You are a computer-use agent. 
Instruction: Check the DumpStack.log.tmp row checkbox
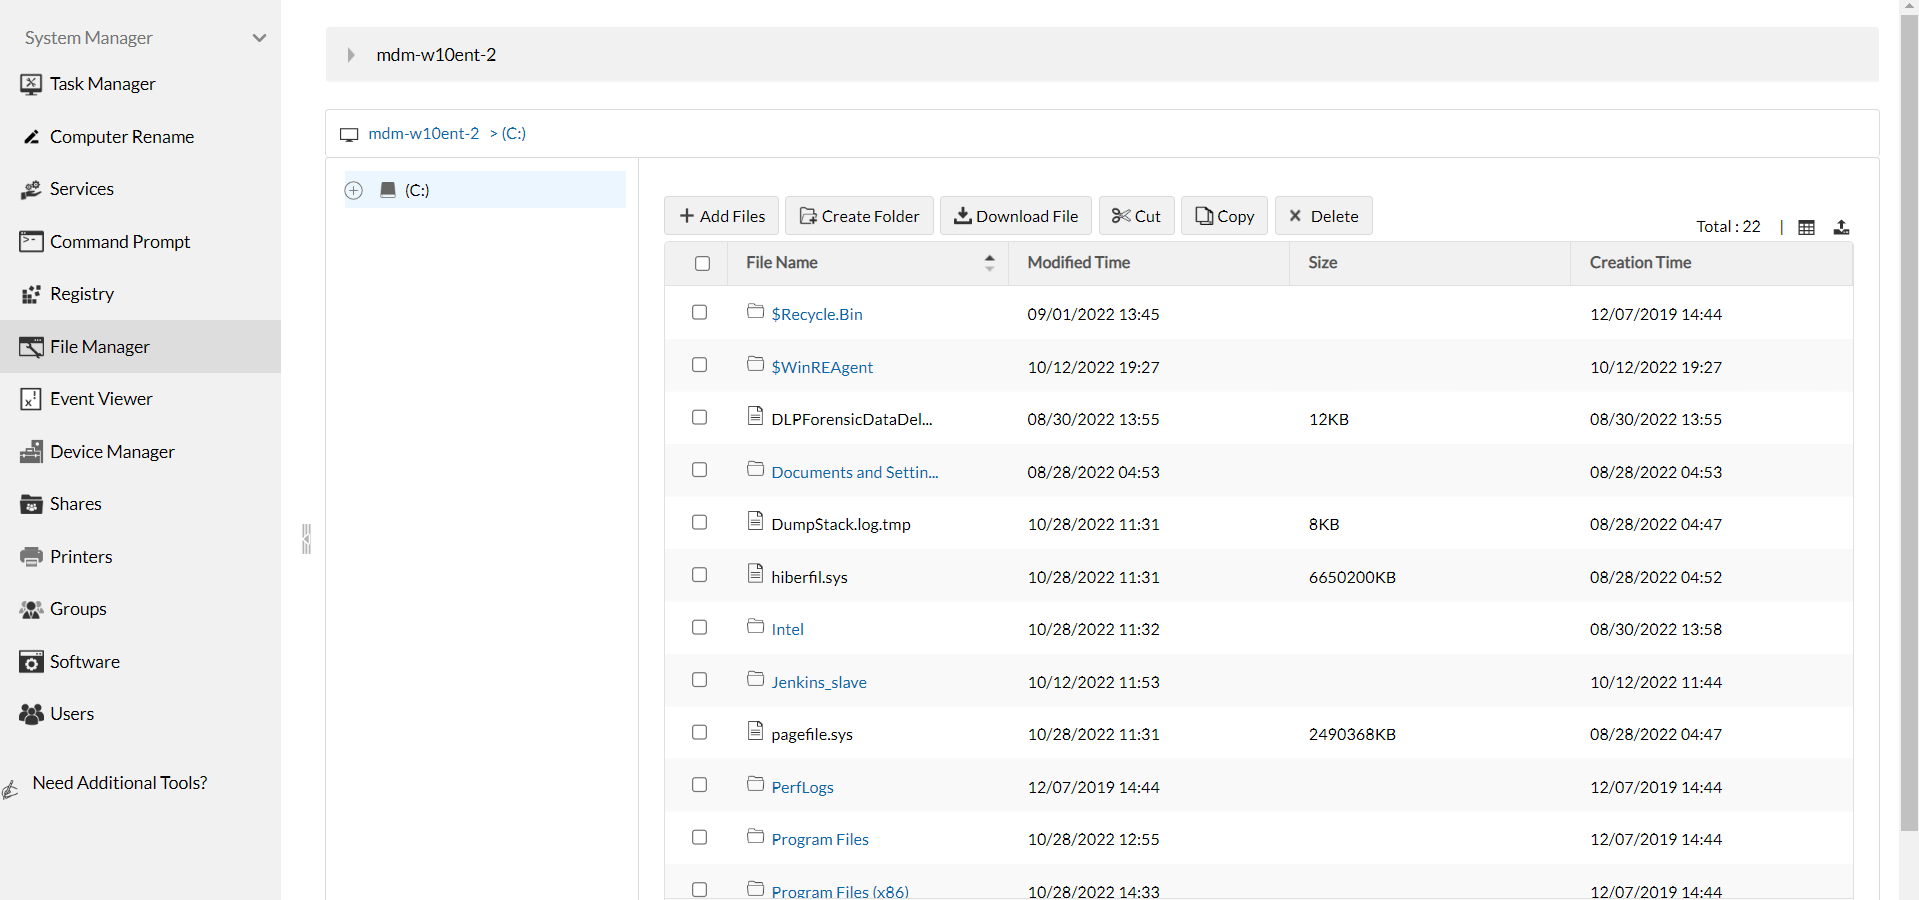(699, 522)
